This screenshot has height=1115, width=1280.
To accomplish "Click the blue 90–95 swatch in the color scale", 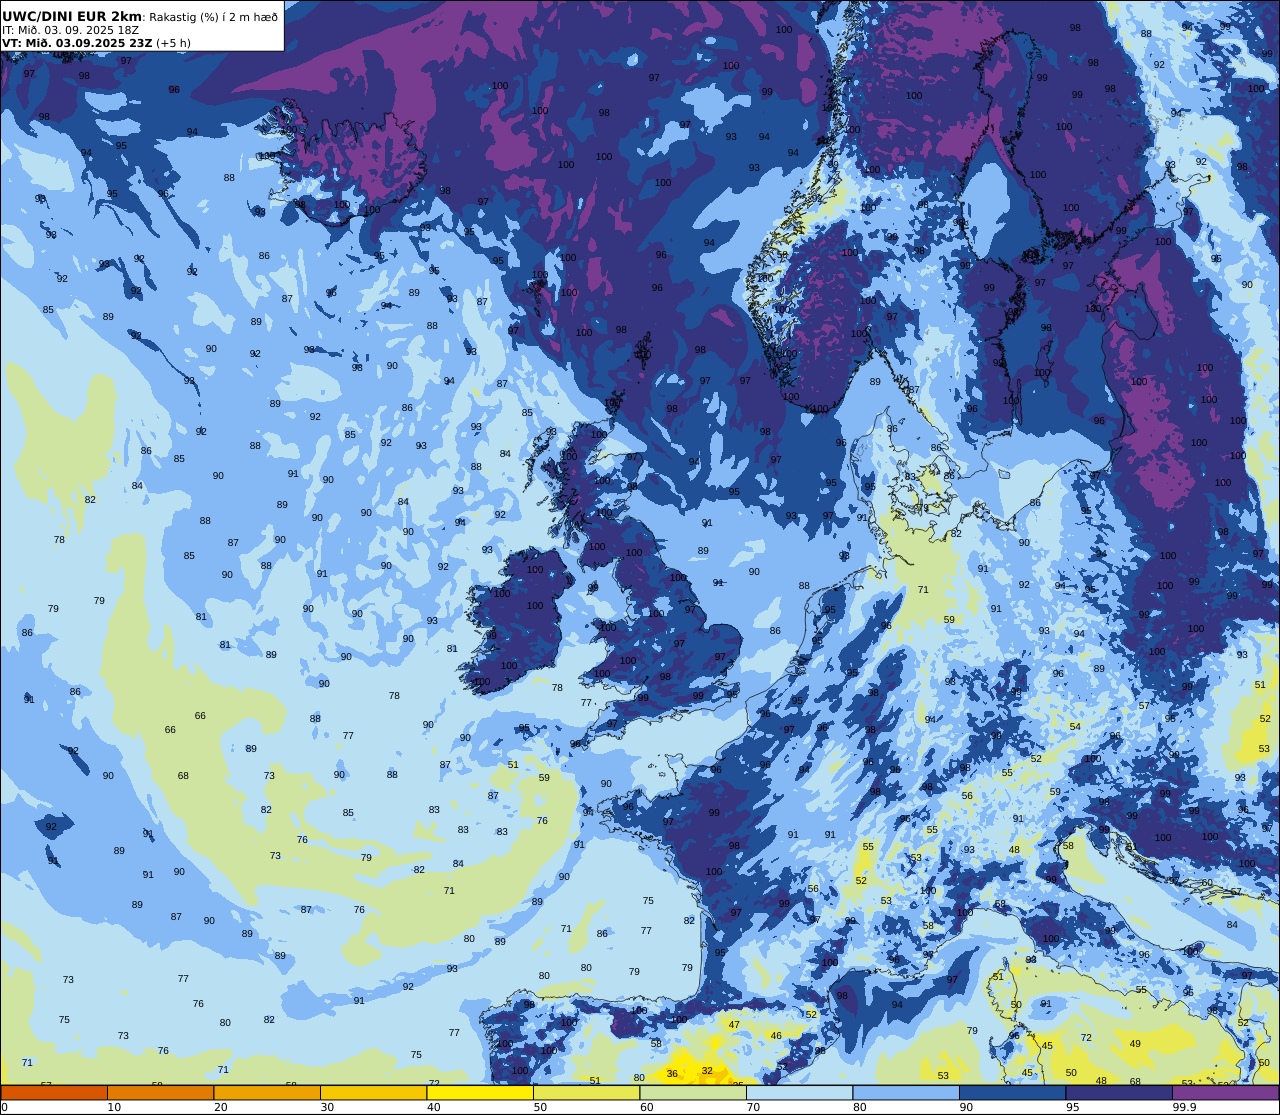I will (x=1012, y=1092).
